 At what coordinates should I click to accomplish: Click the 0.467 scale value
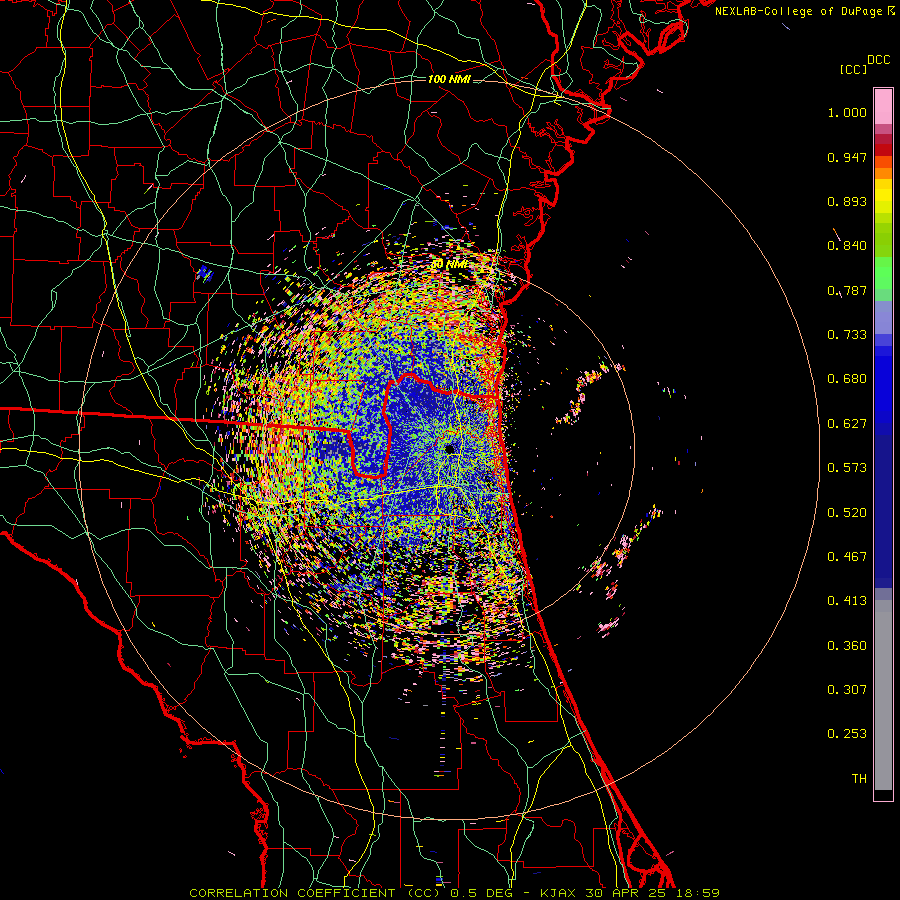coord(847,557)
